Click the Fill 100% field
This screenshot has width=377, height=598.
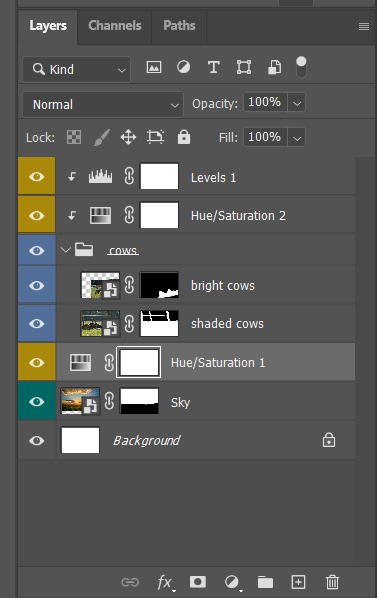[x=265, y=137]
